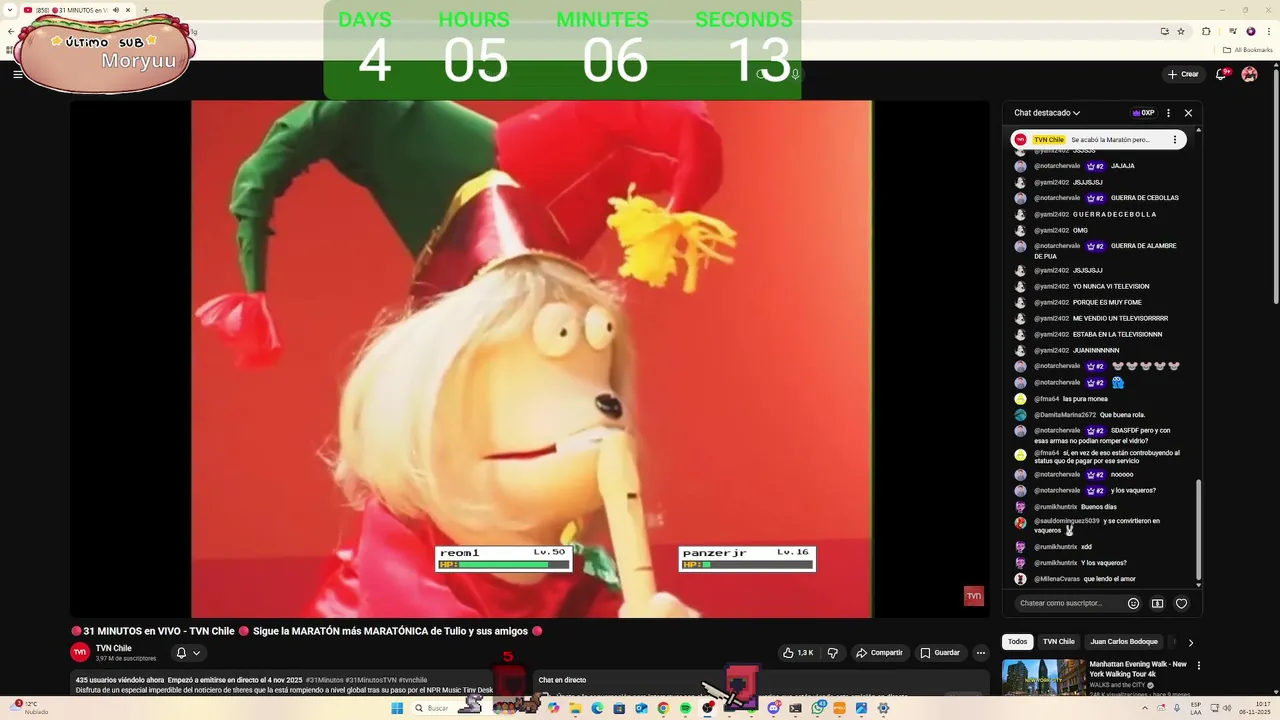Open Settings gear from taskbar
The height and width of the screenshot is (720, 1280).
883,708
